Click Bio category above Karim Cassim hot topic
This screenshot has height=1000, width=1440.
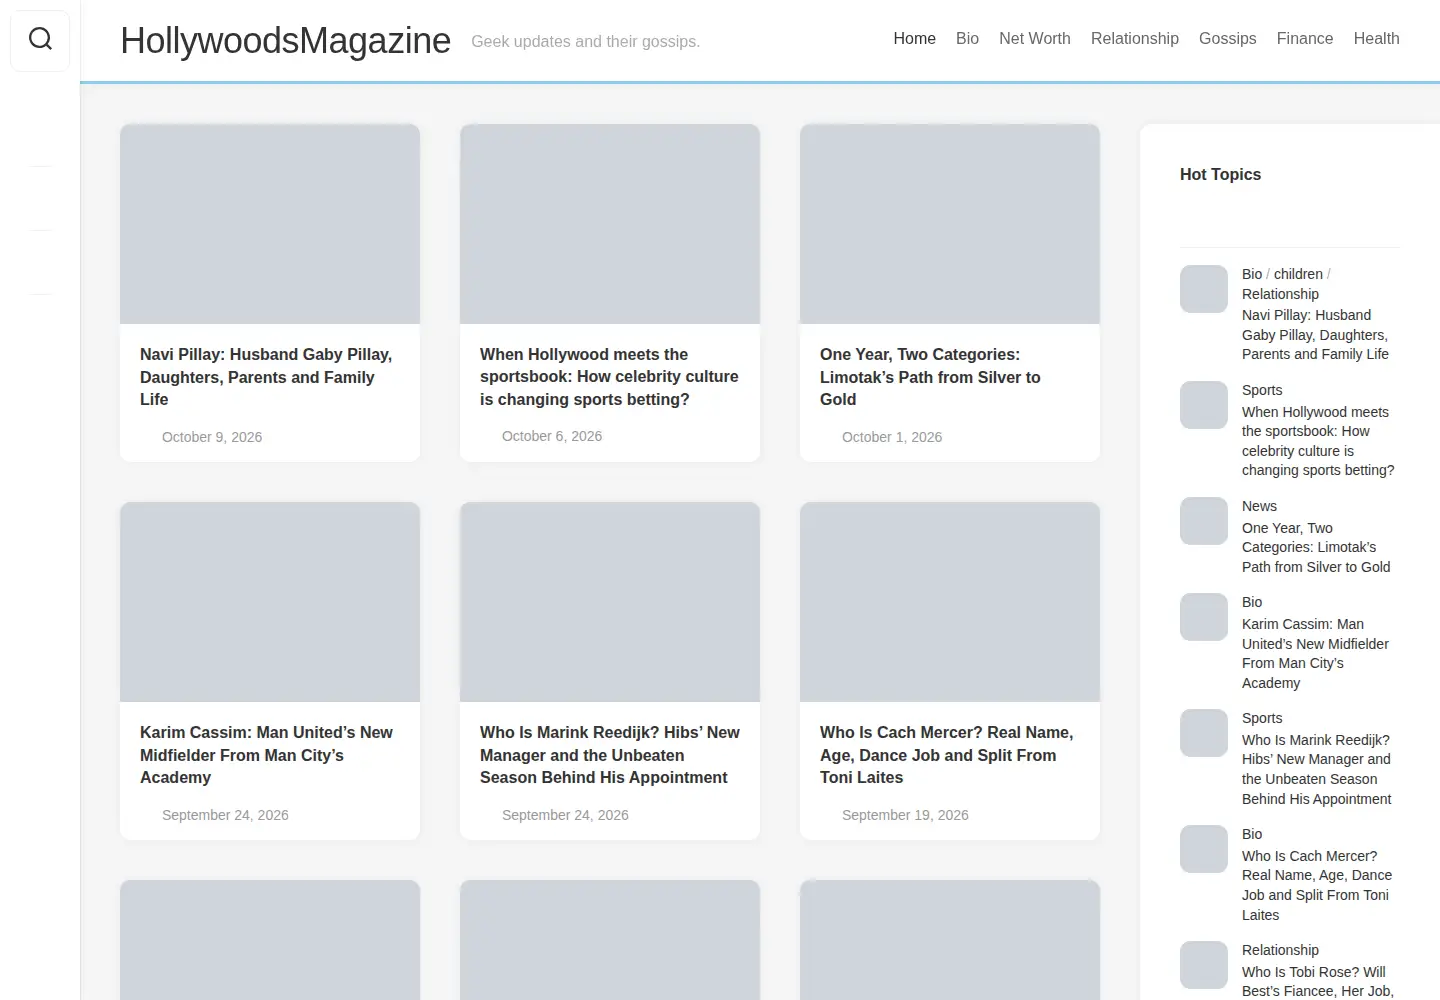1252,602
